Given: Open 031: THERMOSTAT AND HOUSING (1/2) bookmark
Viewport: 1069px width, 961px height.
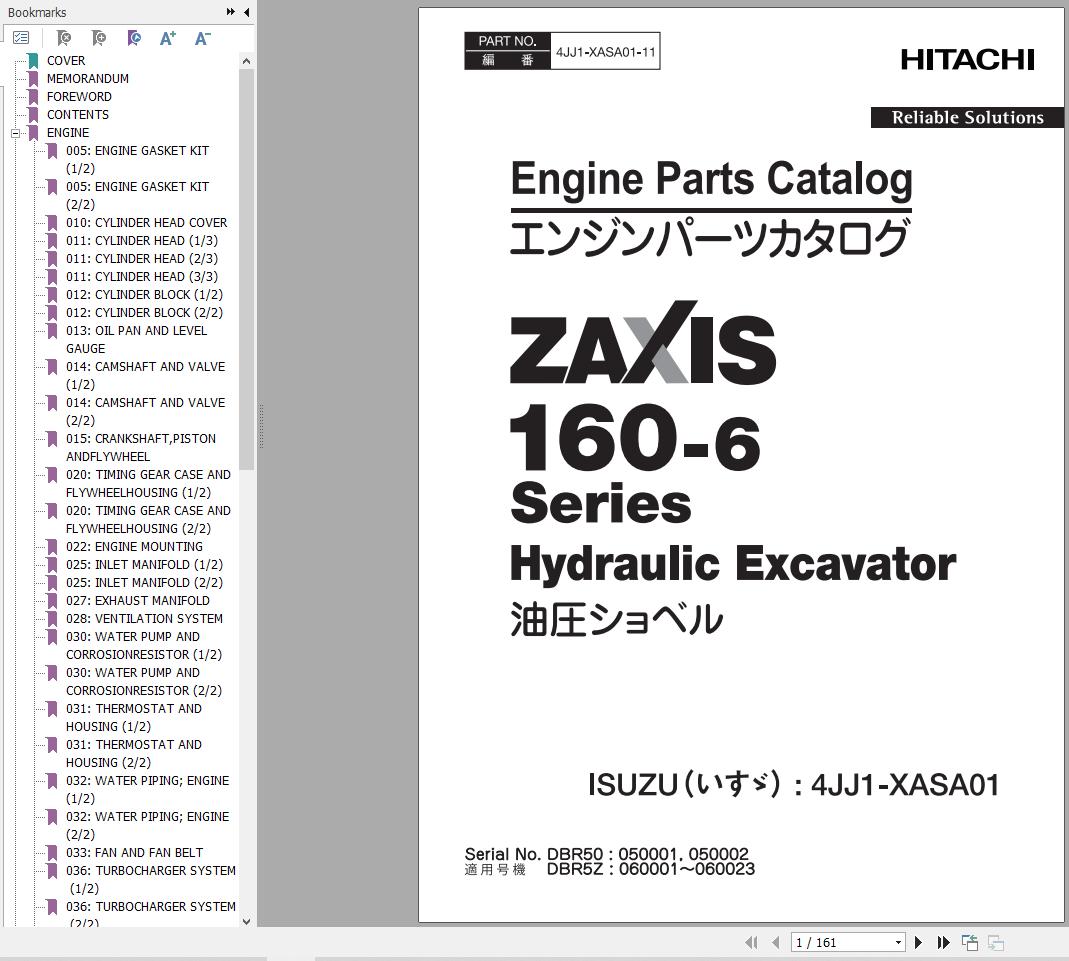Looking at the screenshot, I should click(x=134, y=718).
